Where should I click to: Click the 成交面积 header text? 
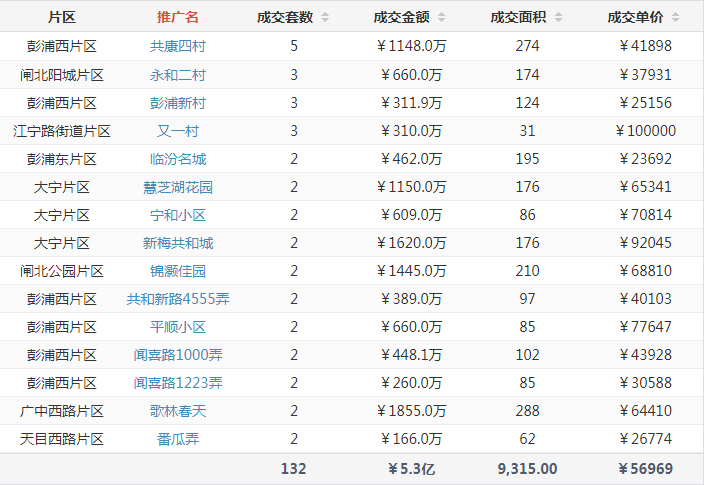point(518,18)
